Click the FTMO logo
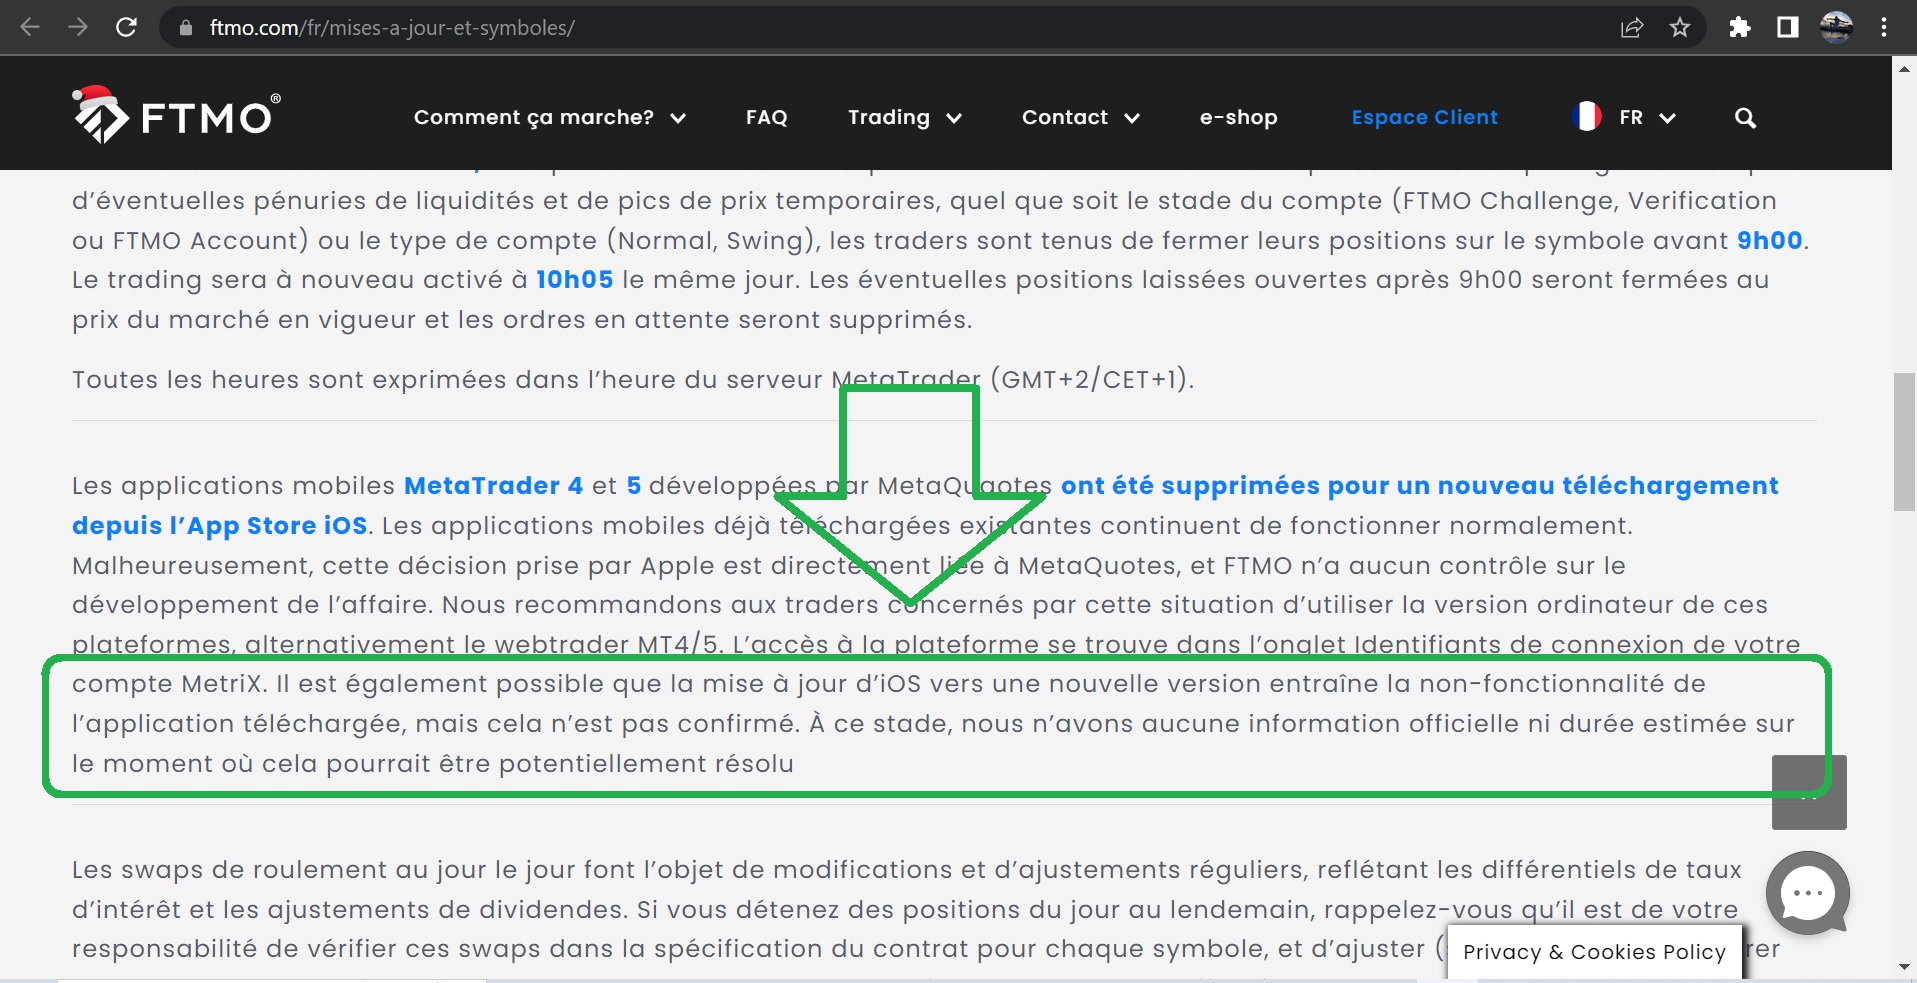The image size is (1917, 983). coord(176,115)
